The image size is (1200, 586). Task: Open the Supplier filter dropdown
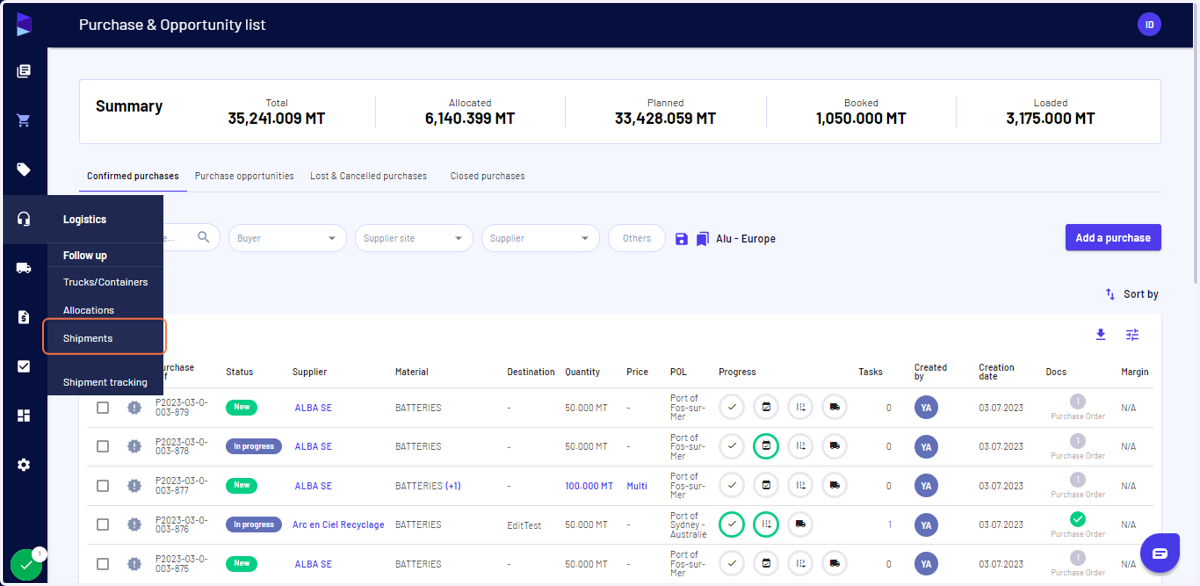click(x=540, y=238)
